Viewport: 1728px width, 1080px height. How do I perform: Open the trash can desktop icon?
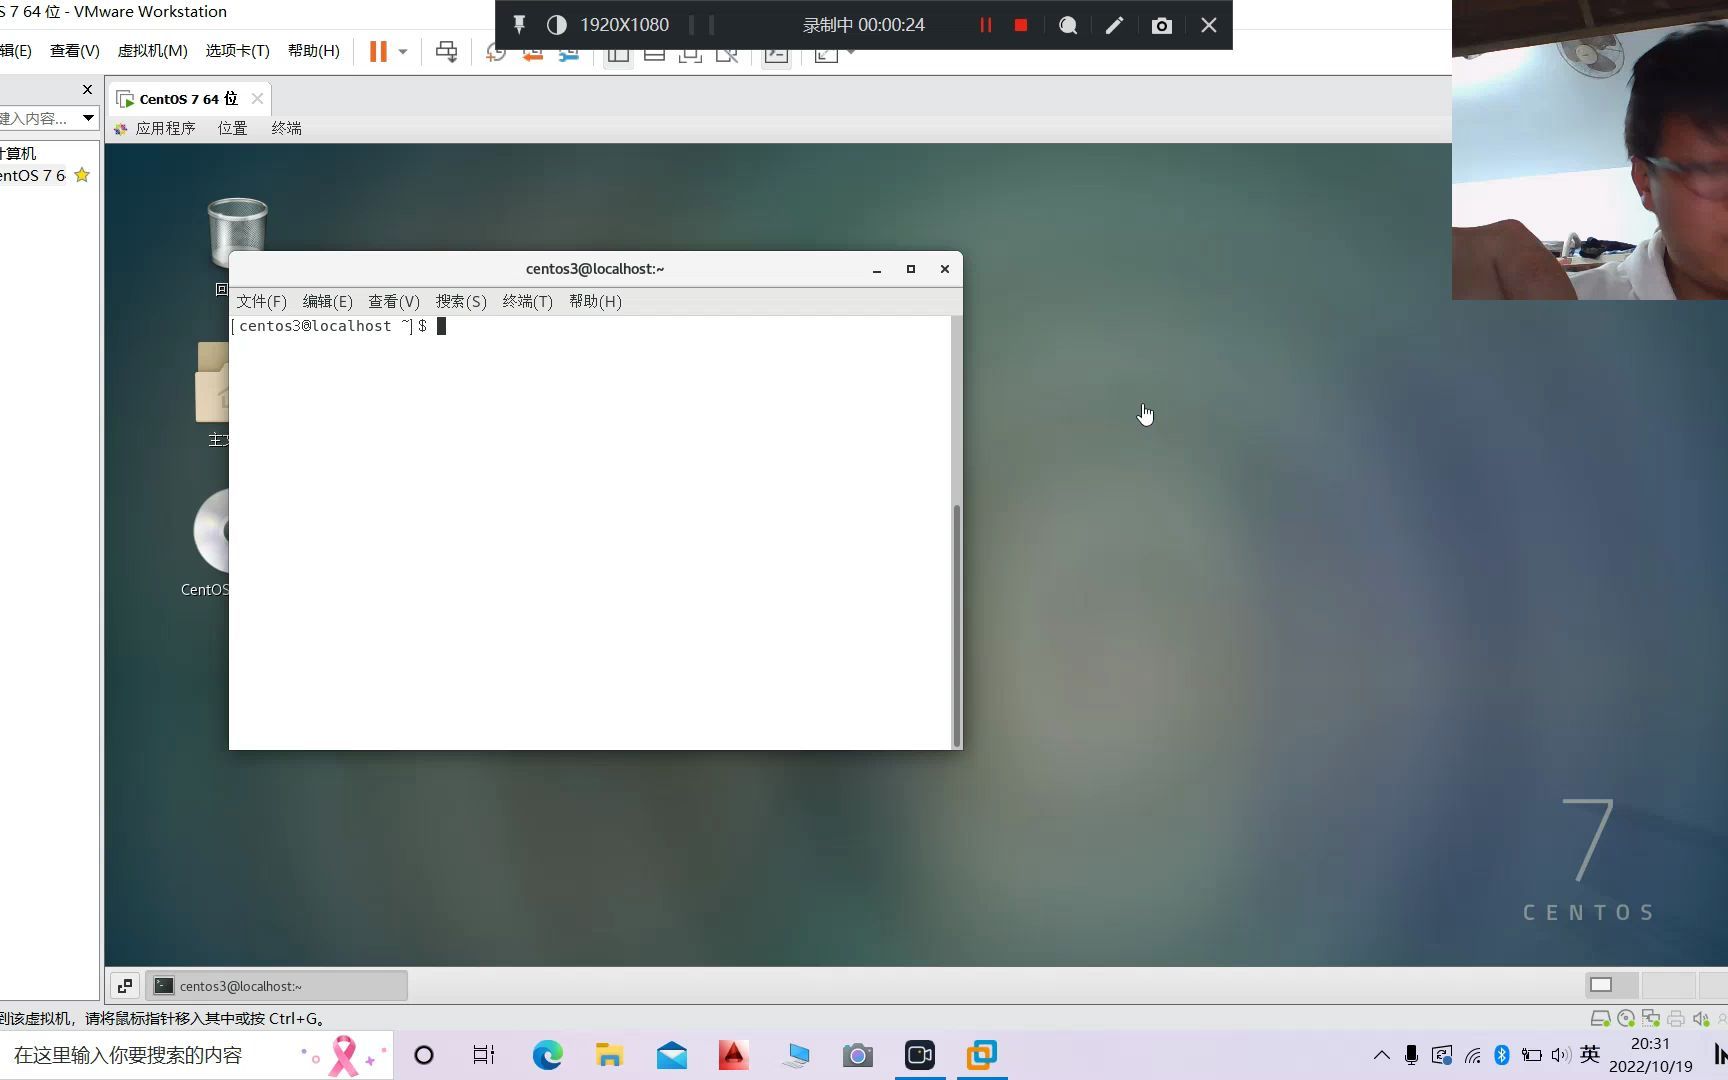(237, 232)
